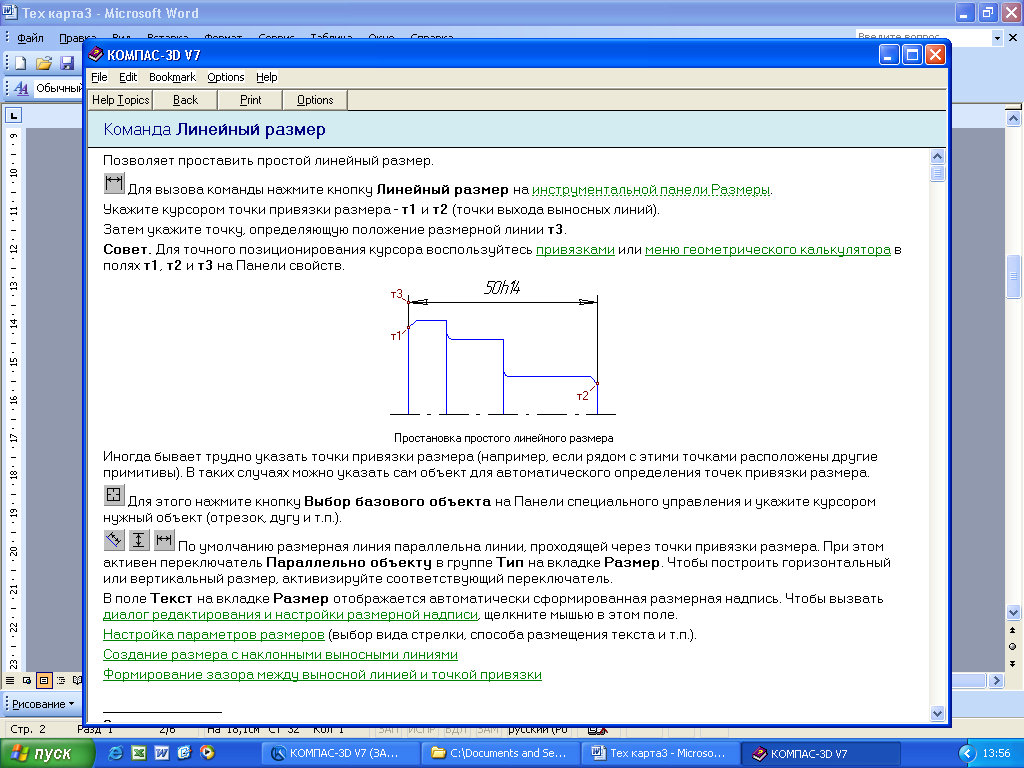
Task: Click help window scrollbar down arrow
Action: pos(937,713)
